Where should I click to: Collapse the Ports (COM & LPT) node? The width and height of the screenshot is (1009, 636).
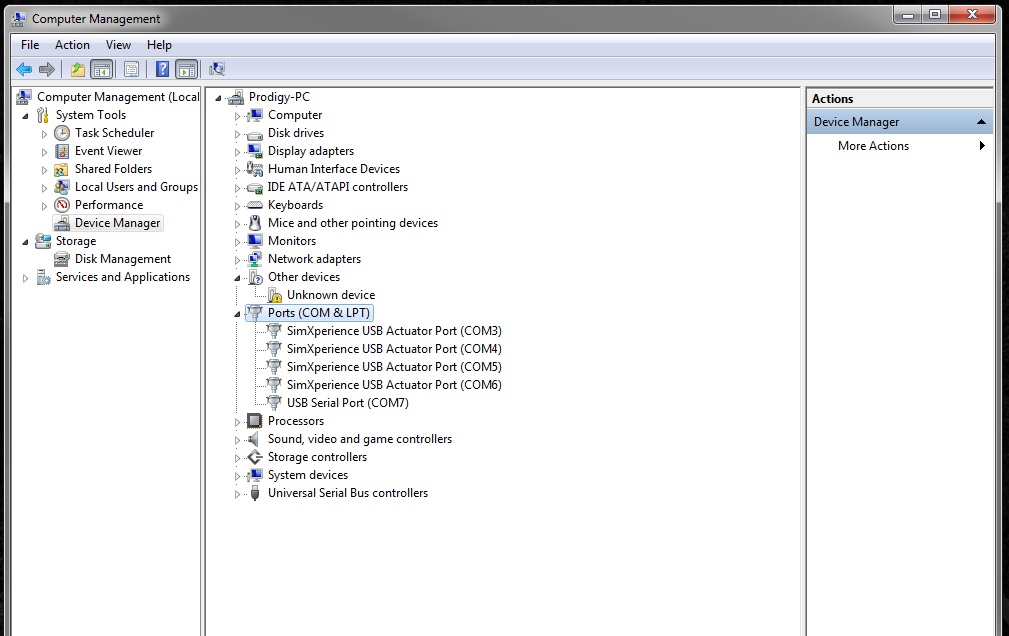pos(238,313)
